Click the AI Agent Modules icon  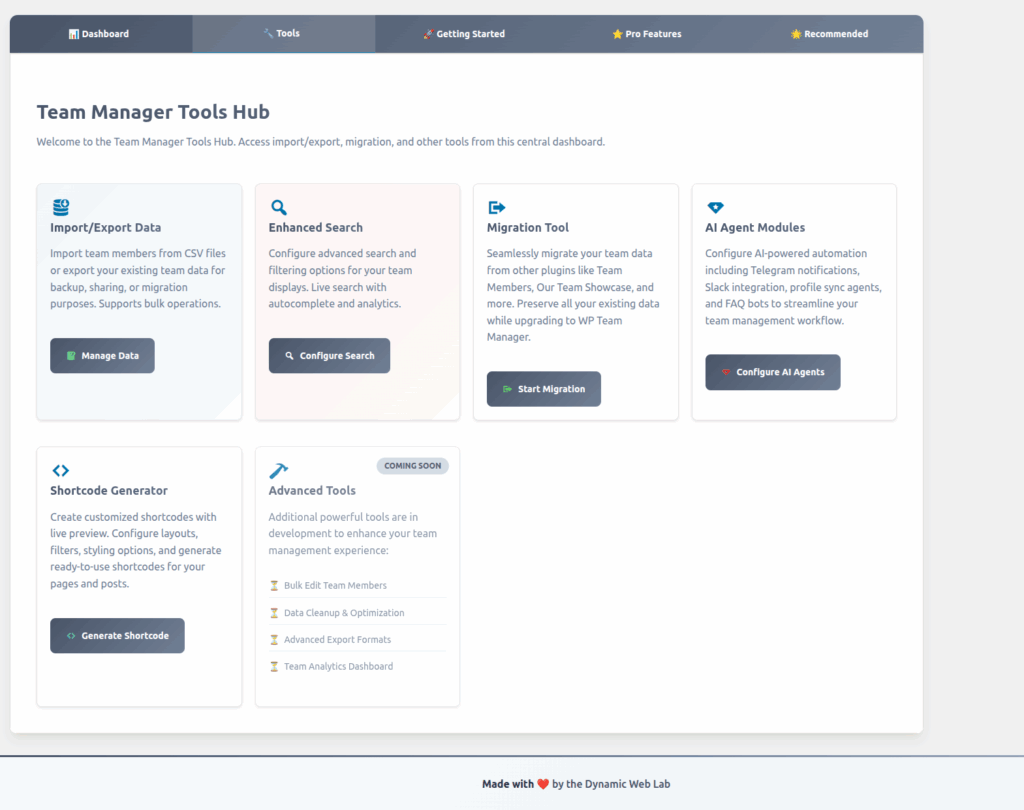[x=715, y=207]
